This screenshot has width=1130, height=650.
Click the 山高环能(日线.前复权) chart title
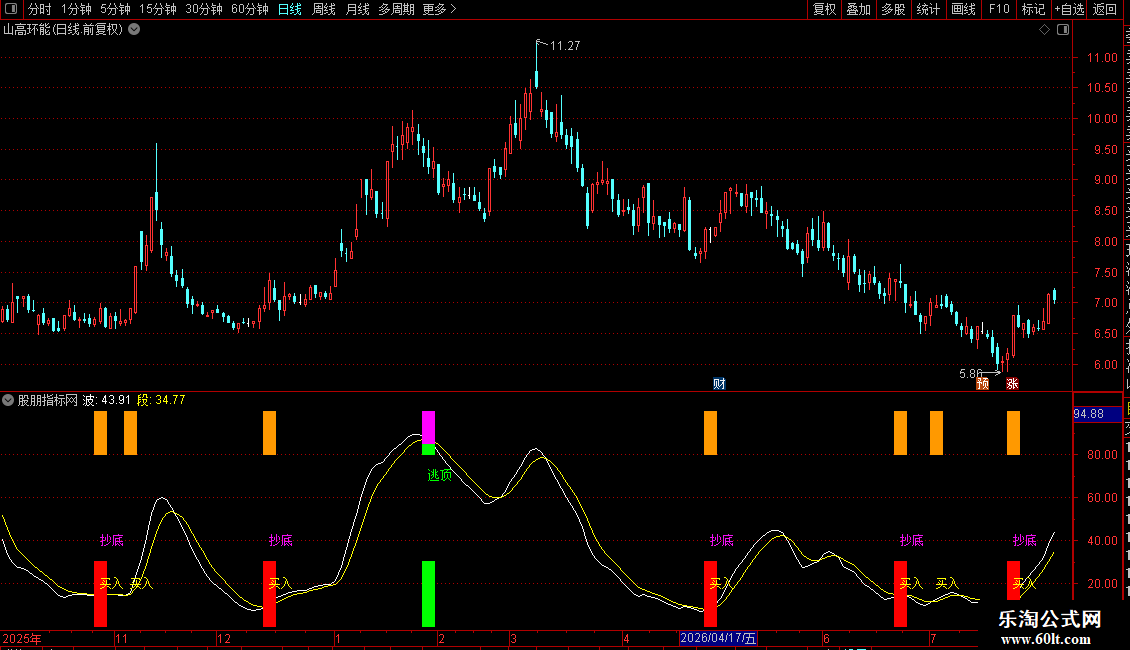tap(63, 30)
